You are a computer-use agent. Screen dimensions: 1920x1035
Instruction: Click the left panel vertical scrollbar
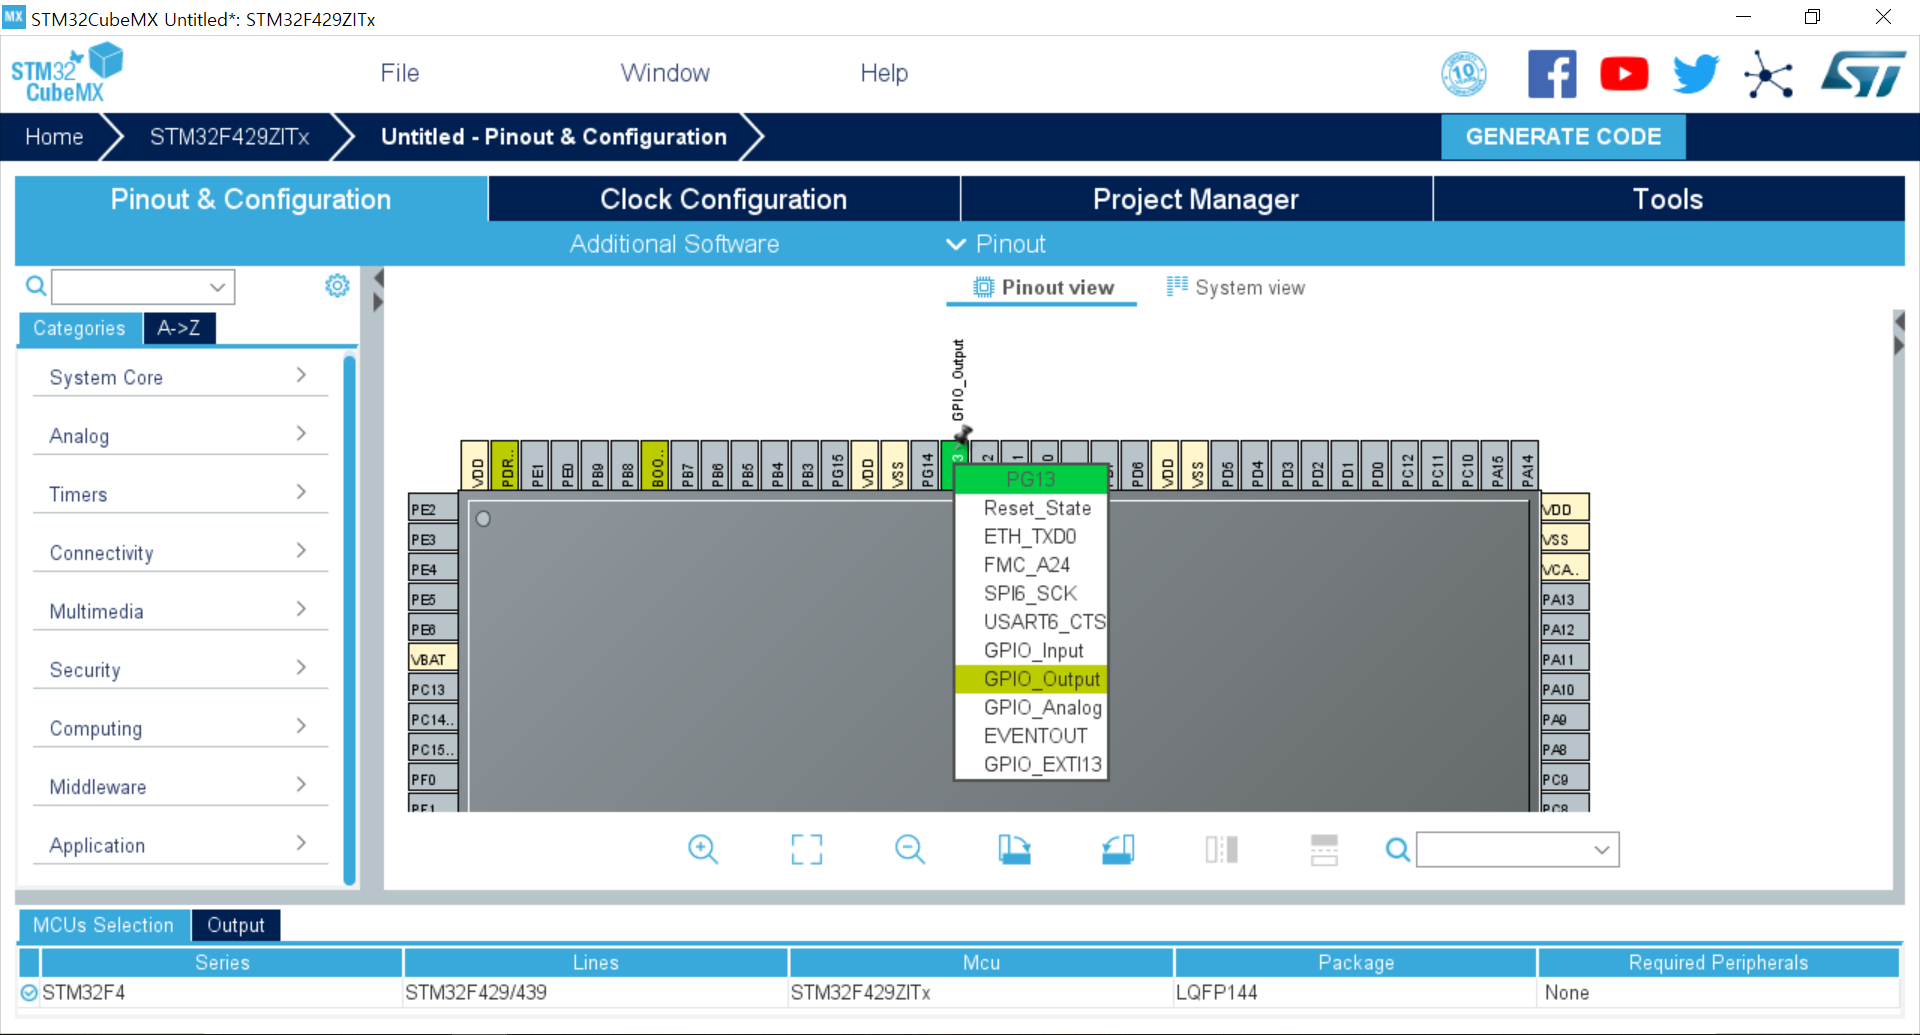349,620
